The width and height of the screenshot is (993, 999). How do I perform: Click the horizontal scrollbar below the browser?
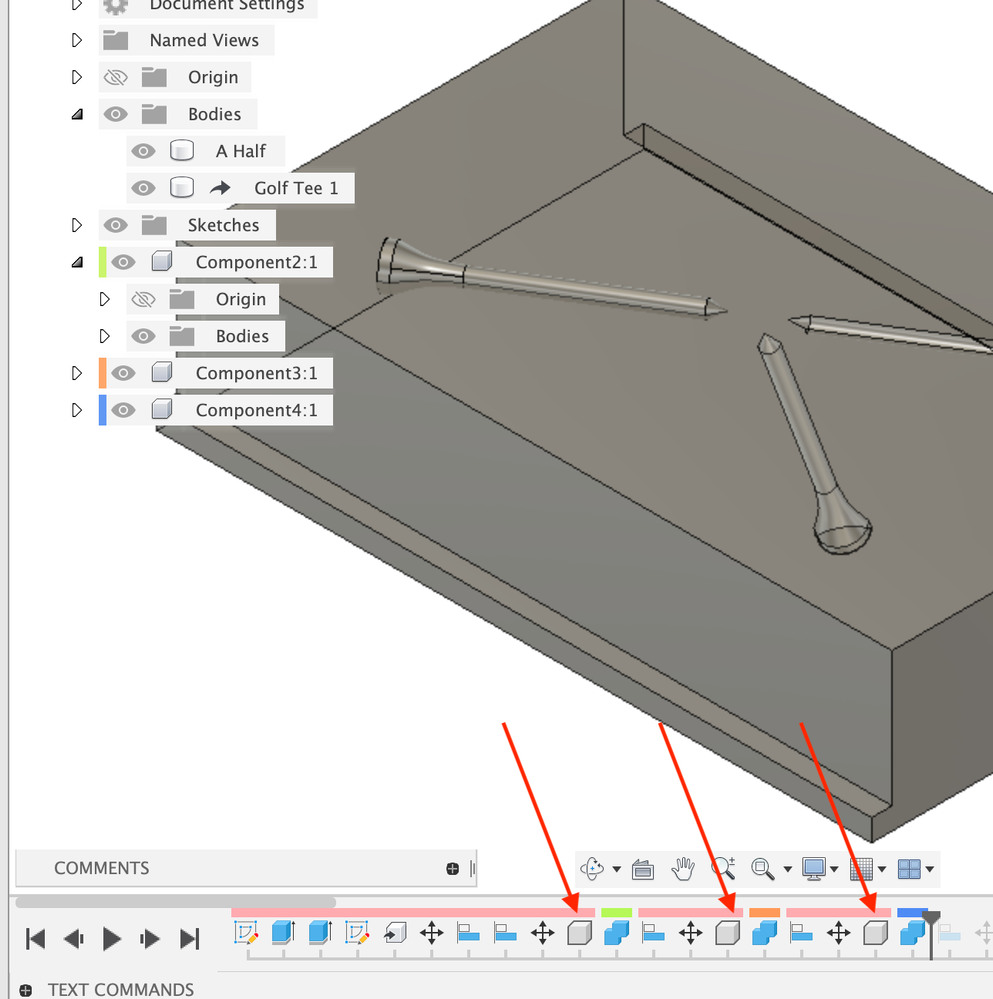[x=175, y=902]
